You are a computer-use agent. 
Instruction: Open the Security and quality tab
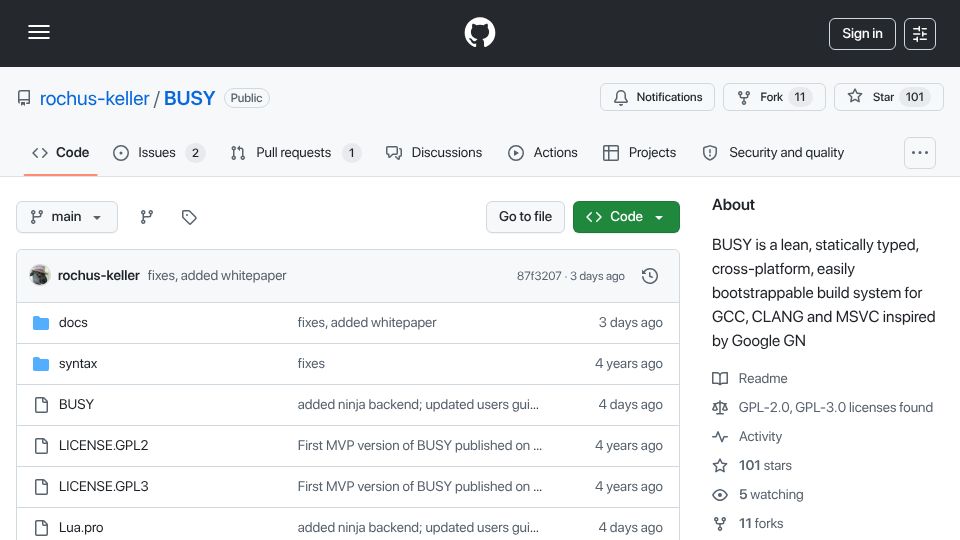click(773, 152)
